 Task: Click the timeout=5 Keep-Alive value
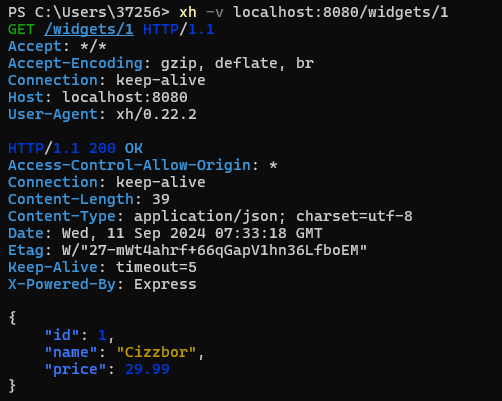click(156, 267)
